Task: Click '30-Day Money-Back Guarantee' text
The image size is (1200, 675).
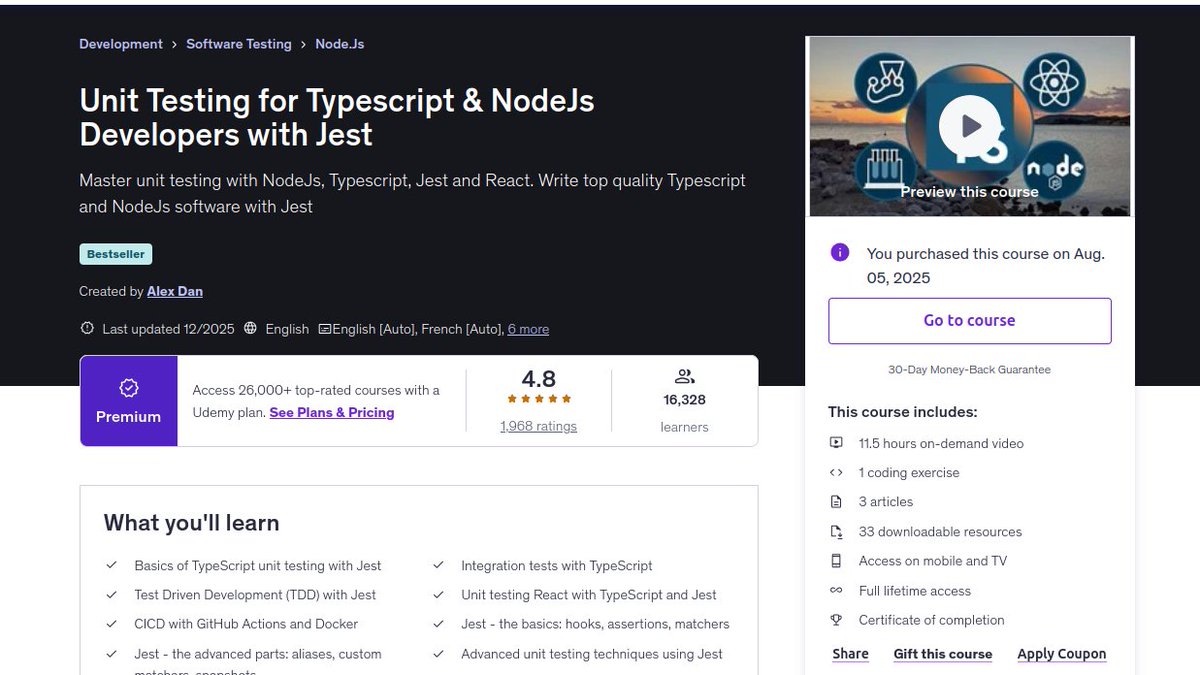Action: [x=969, y=370]
